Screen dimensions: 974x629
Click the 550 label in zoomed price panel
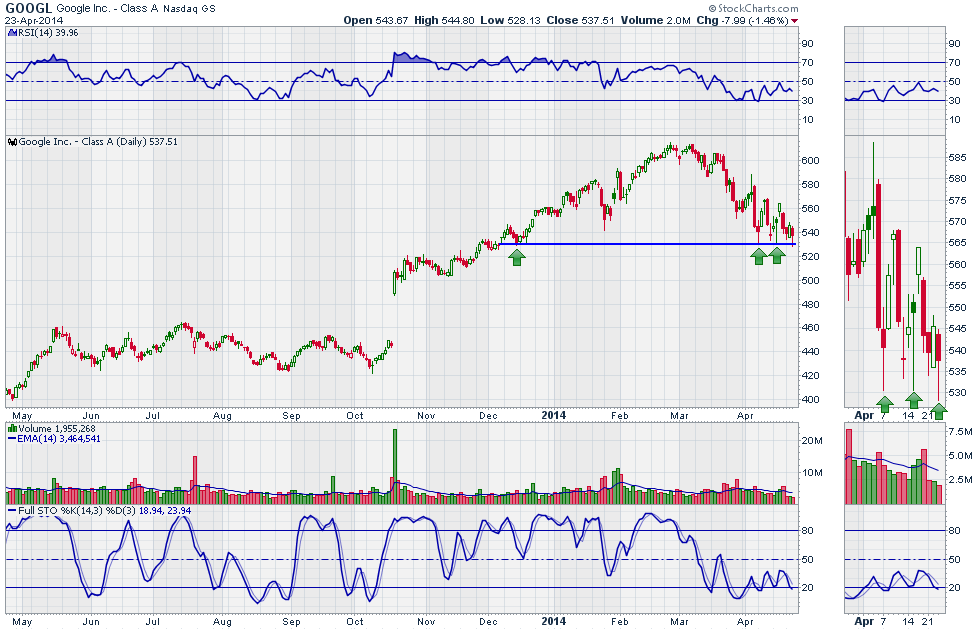(957, 307)
